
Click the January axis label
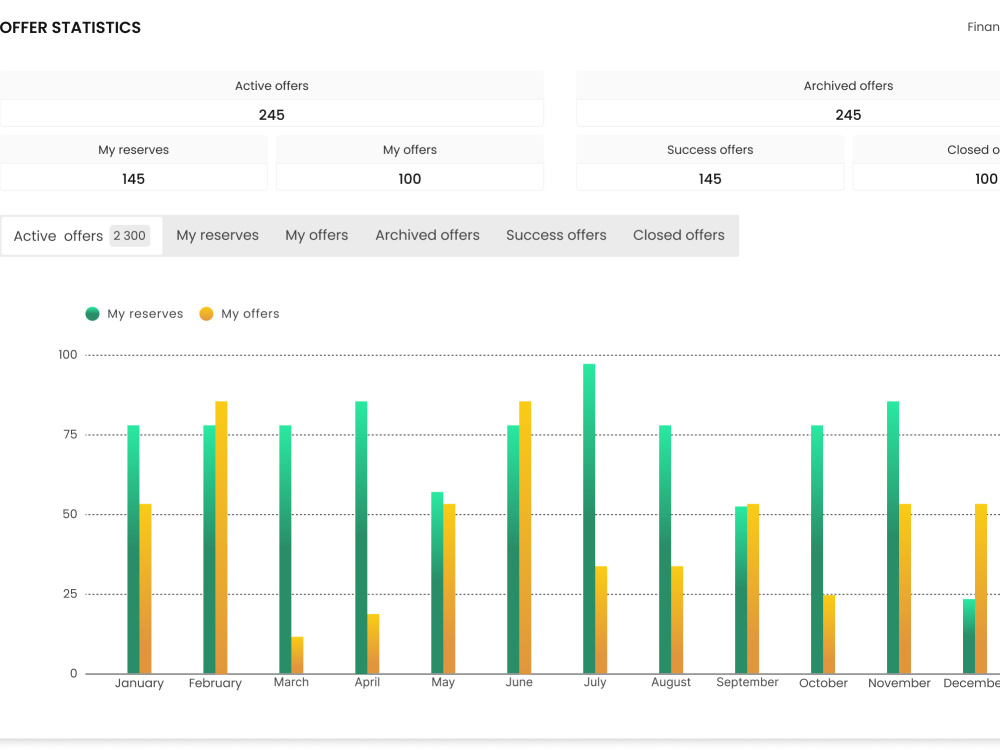[139, 683]
